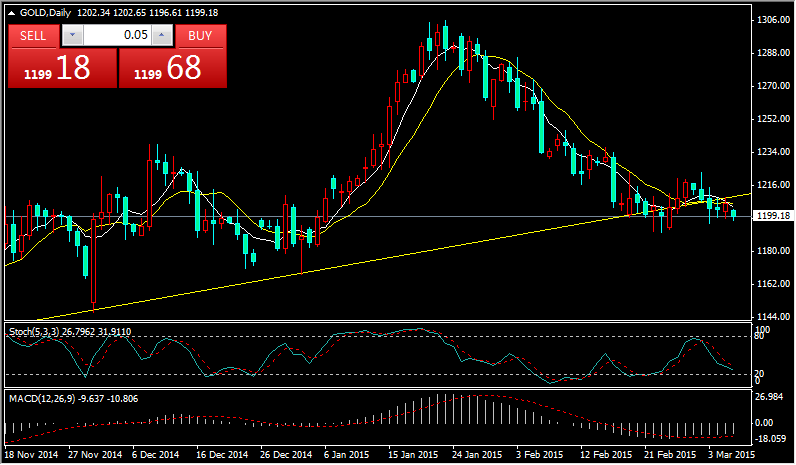Click the BUY button
Viewport: 796px width, 465px height.
(x=201, y=36)
